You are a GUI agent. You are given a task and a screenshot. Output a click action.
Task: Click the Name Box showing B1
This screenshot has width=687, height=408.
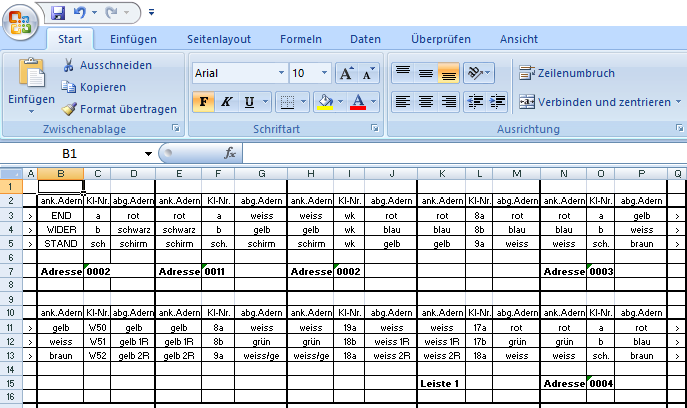(x=70, y=154)
